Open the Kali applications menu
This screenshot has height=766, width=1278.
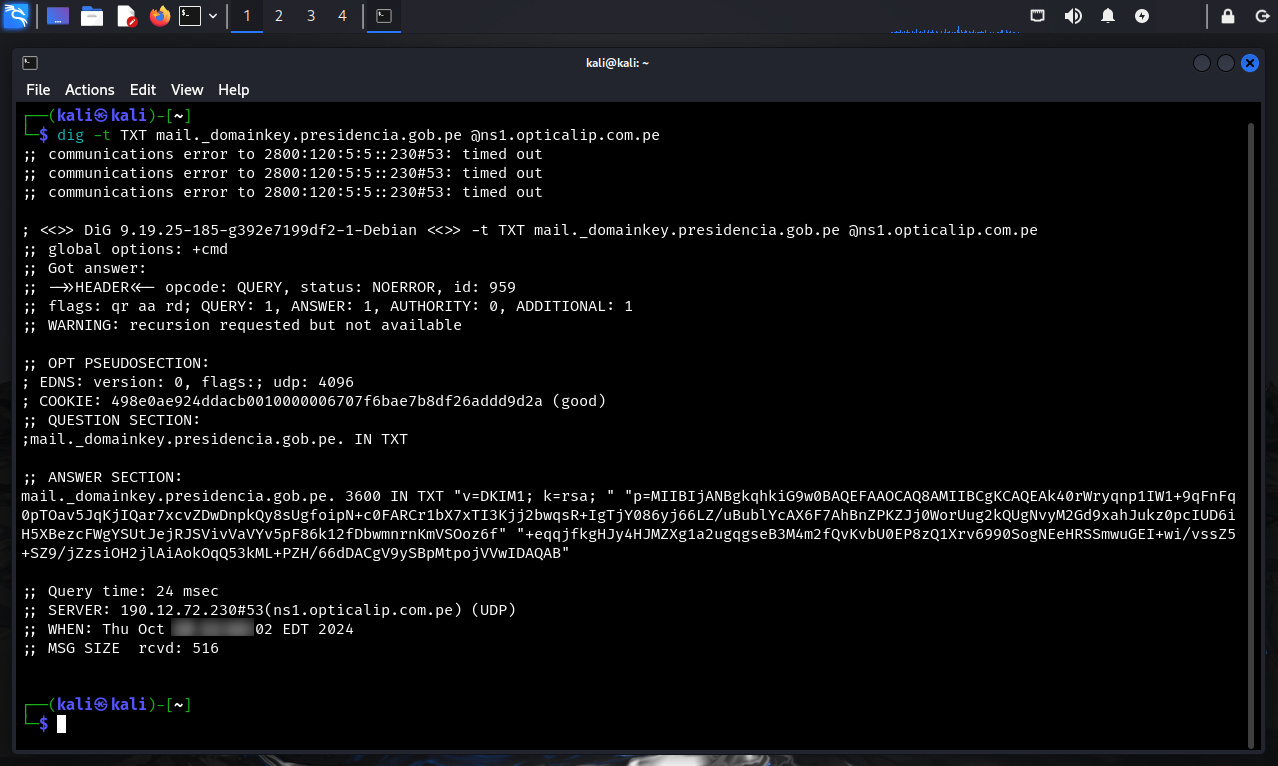(16, 16)
